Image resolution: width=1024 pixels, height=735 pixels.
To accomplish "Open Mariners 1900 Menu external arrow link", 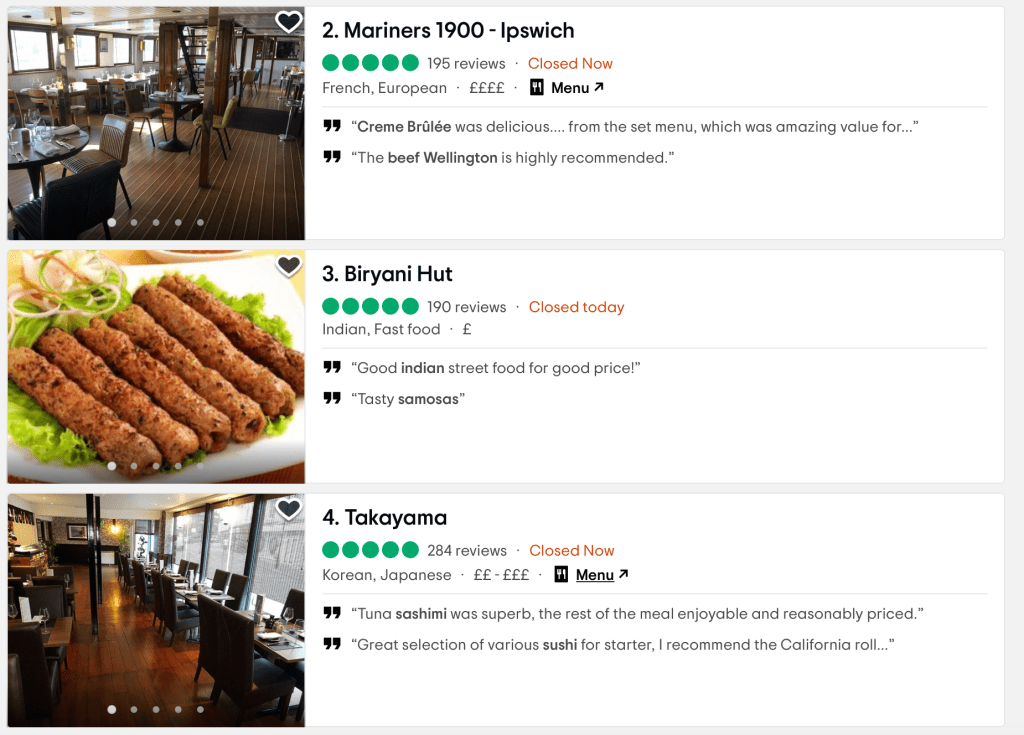I will [577, 88].
